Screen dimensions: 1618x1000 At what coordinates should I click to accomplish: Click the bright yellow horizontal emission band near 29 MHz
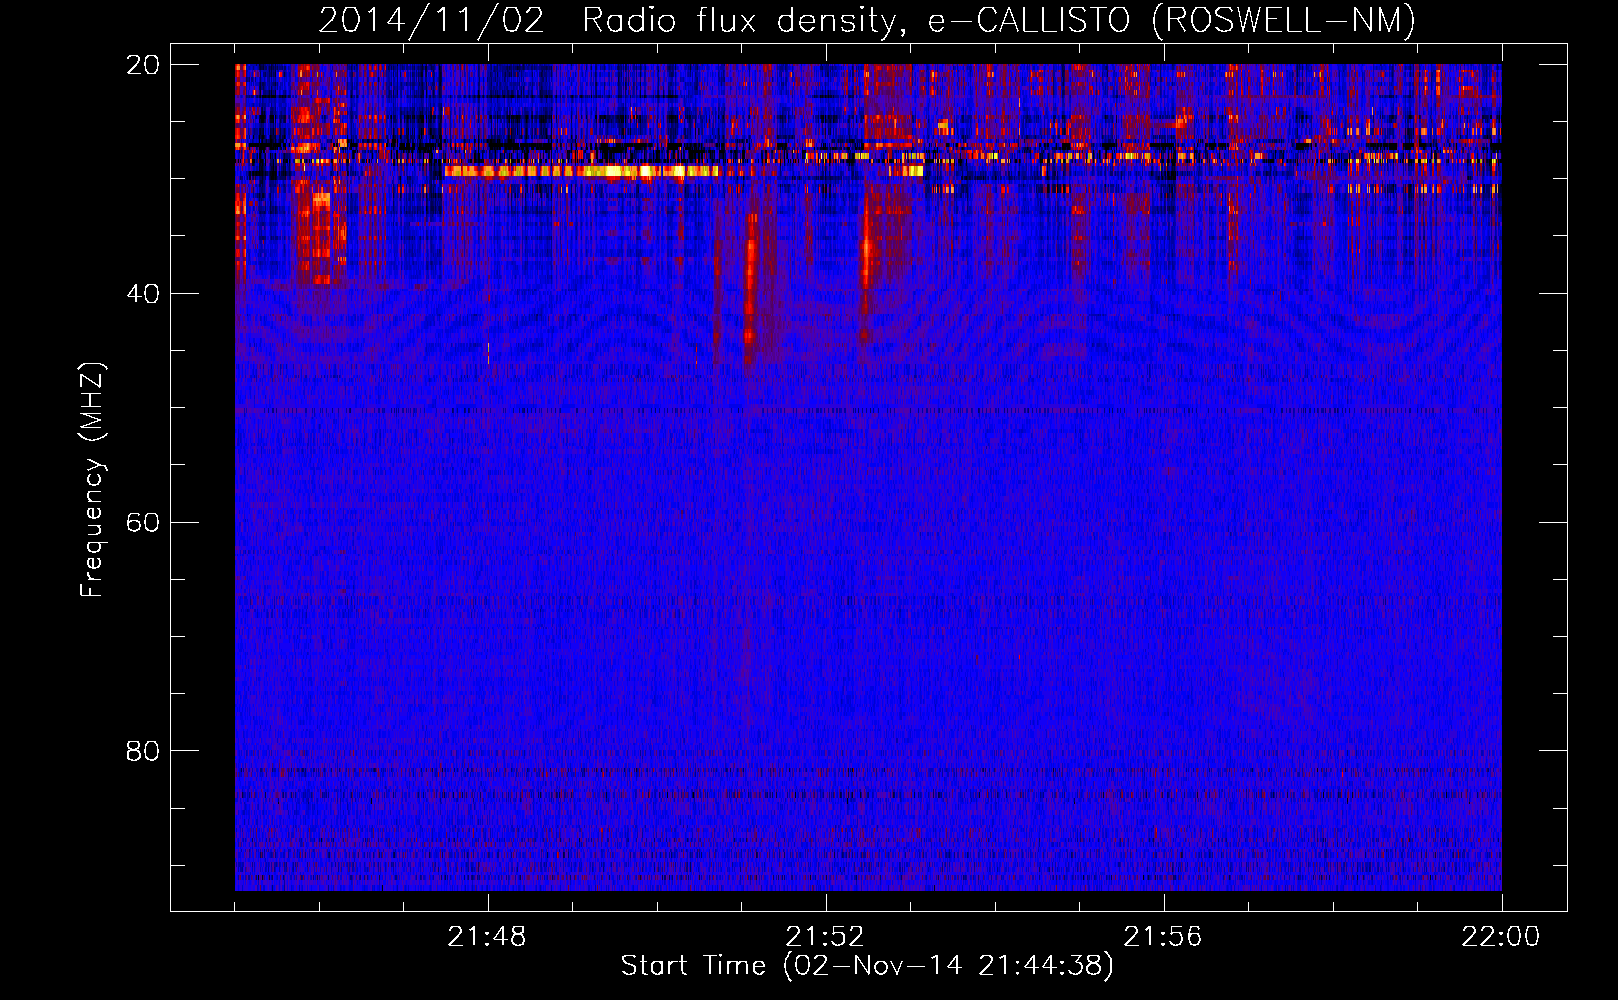pyautogui.click(x=582, y=171)
